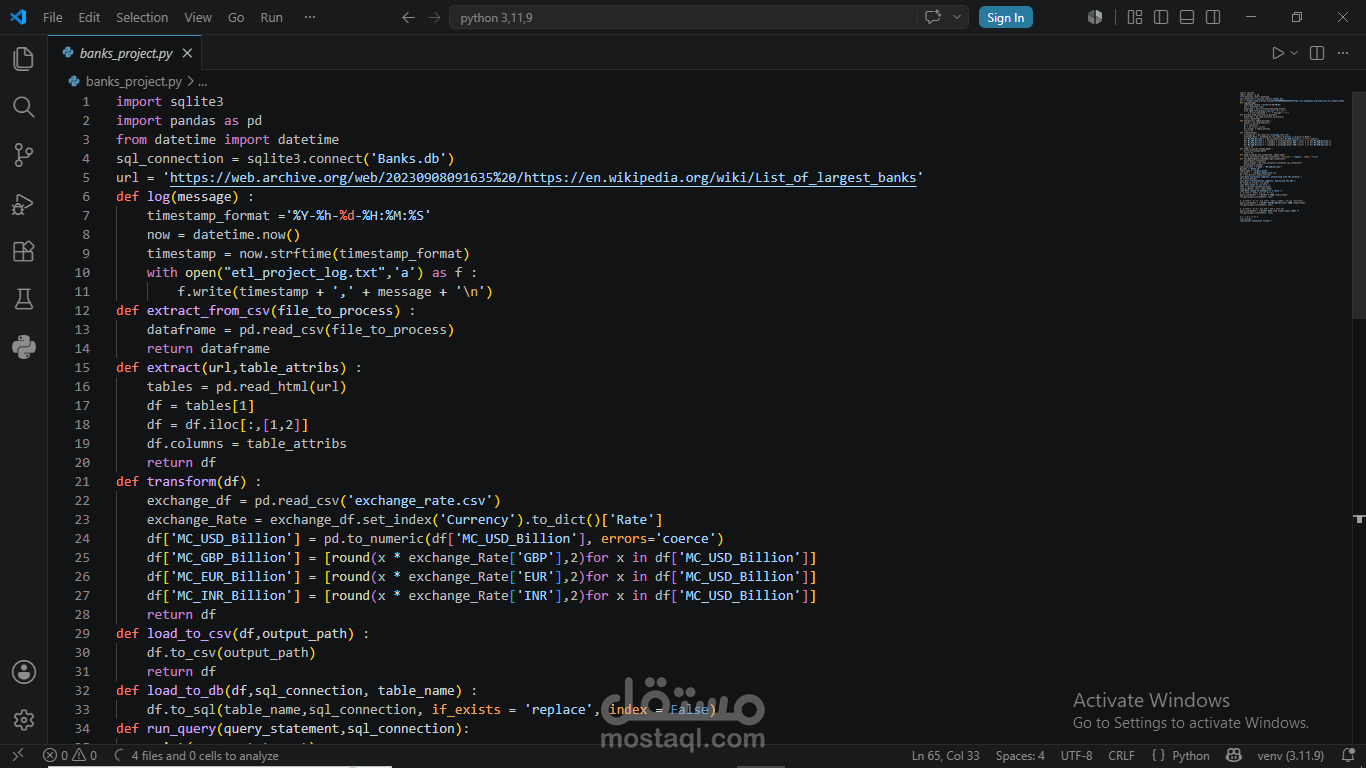Open the overflow menu after Run

pyautogui.click(x=310, y=17)
